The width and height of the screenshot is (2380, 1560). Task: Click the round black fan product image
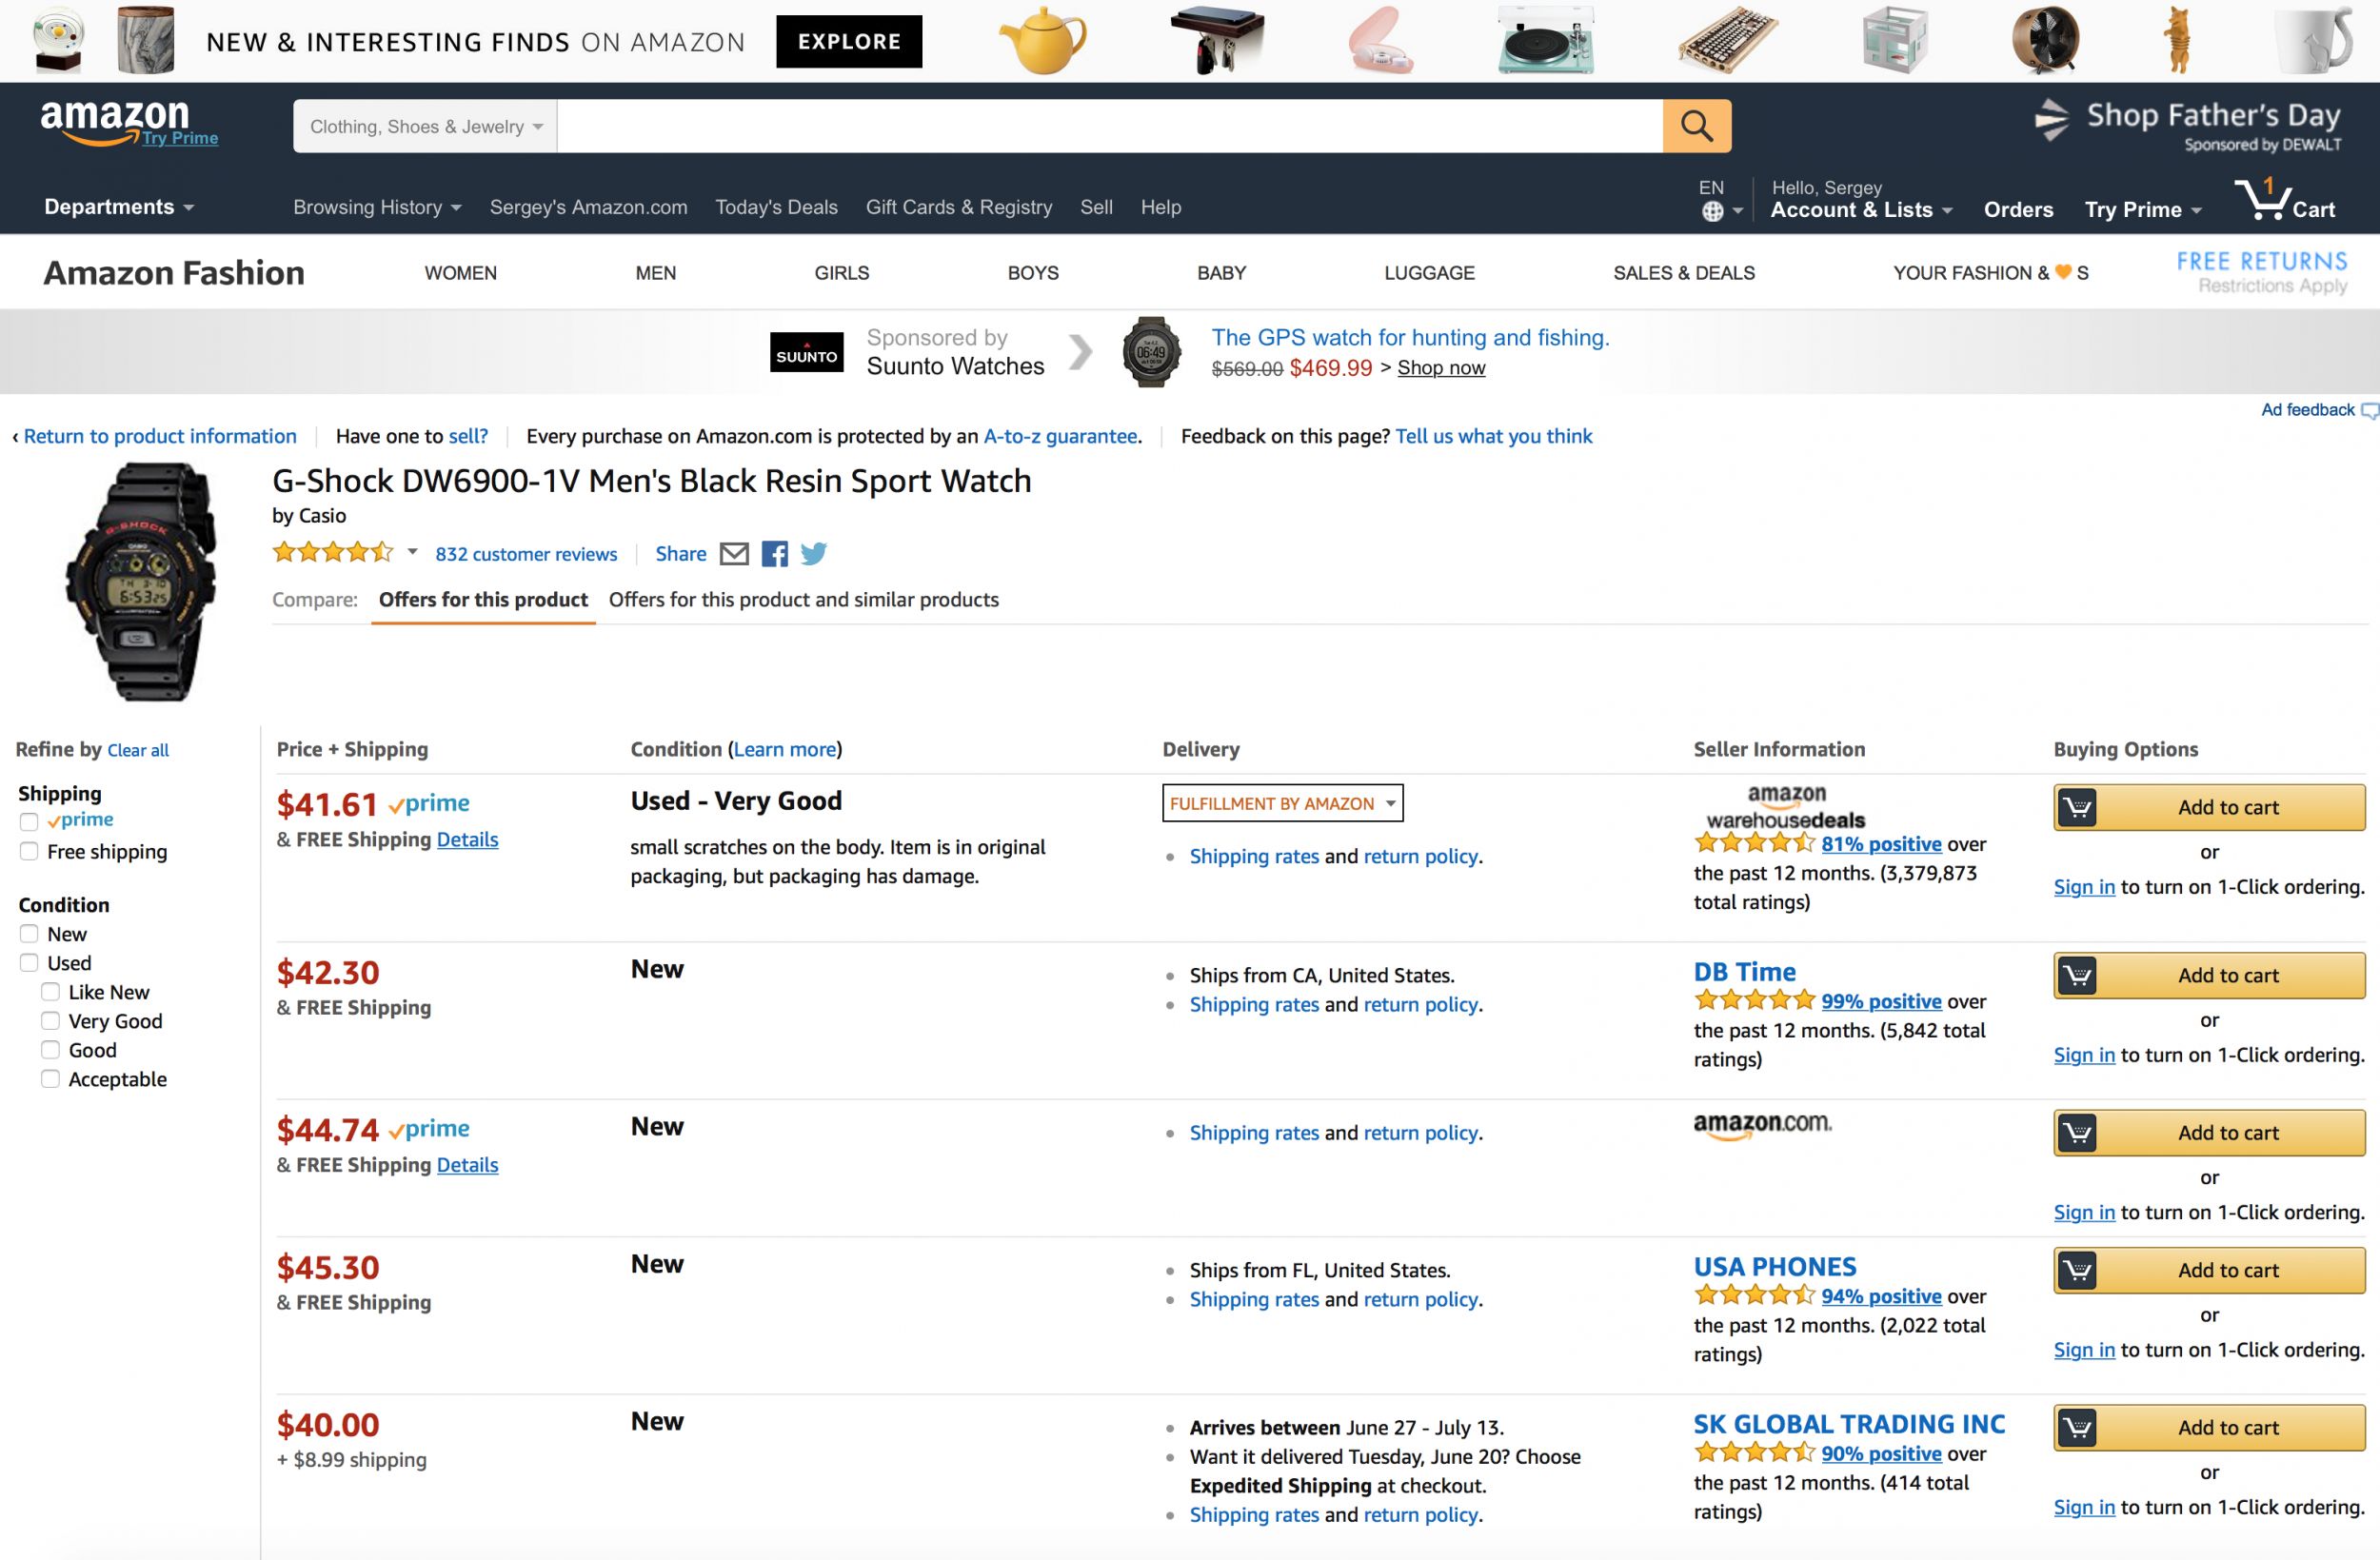[2045, 40]
